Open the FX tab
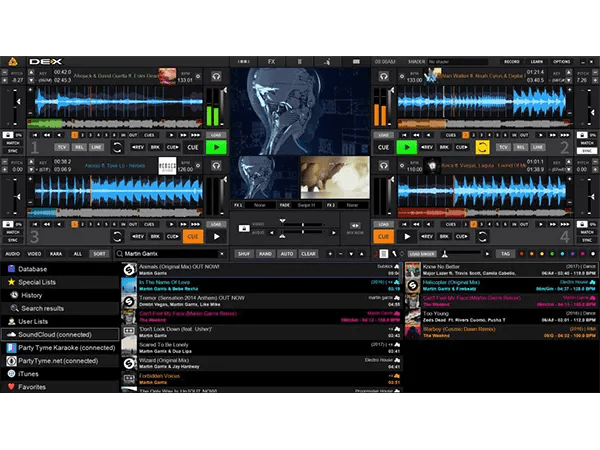The width and height of the screenshot is (600, 450). click(271, 62)
